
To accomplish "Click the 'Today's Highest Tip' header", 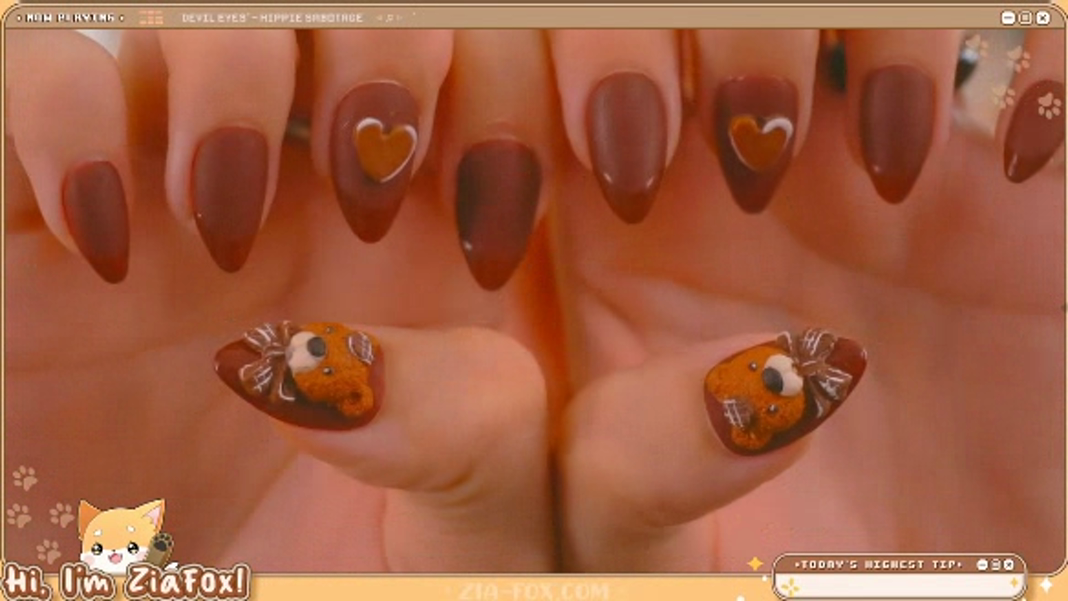I will (x=878, y=565).
